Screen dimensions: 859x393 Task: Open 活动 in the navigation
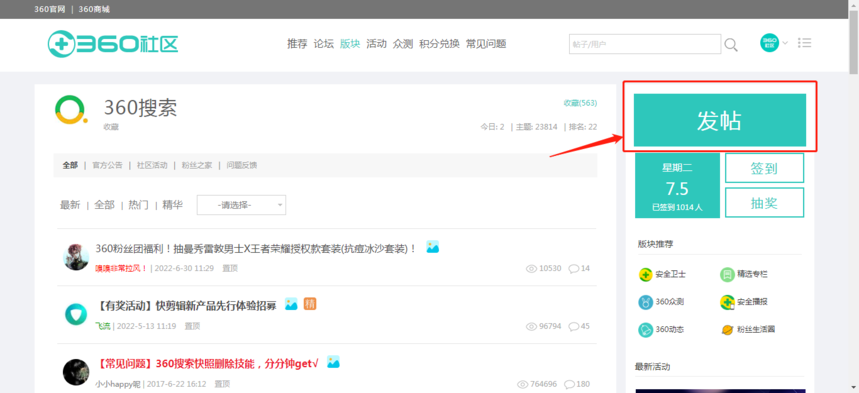tap(376, 44)
